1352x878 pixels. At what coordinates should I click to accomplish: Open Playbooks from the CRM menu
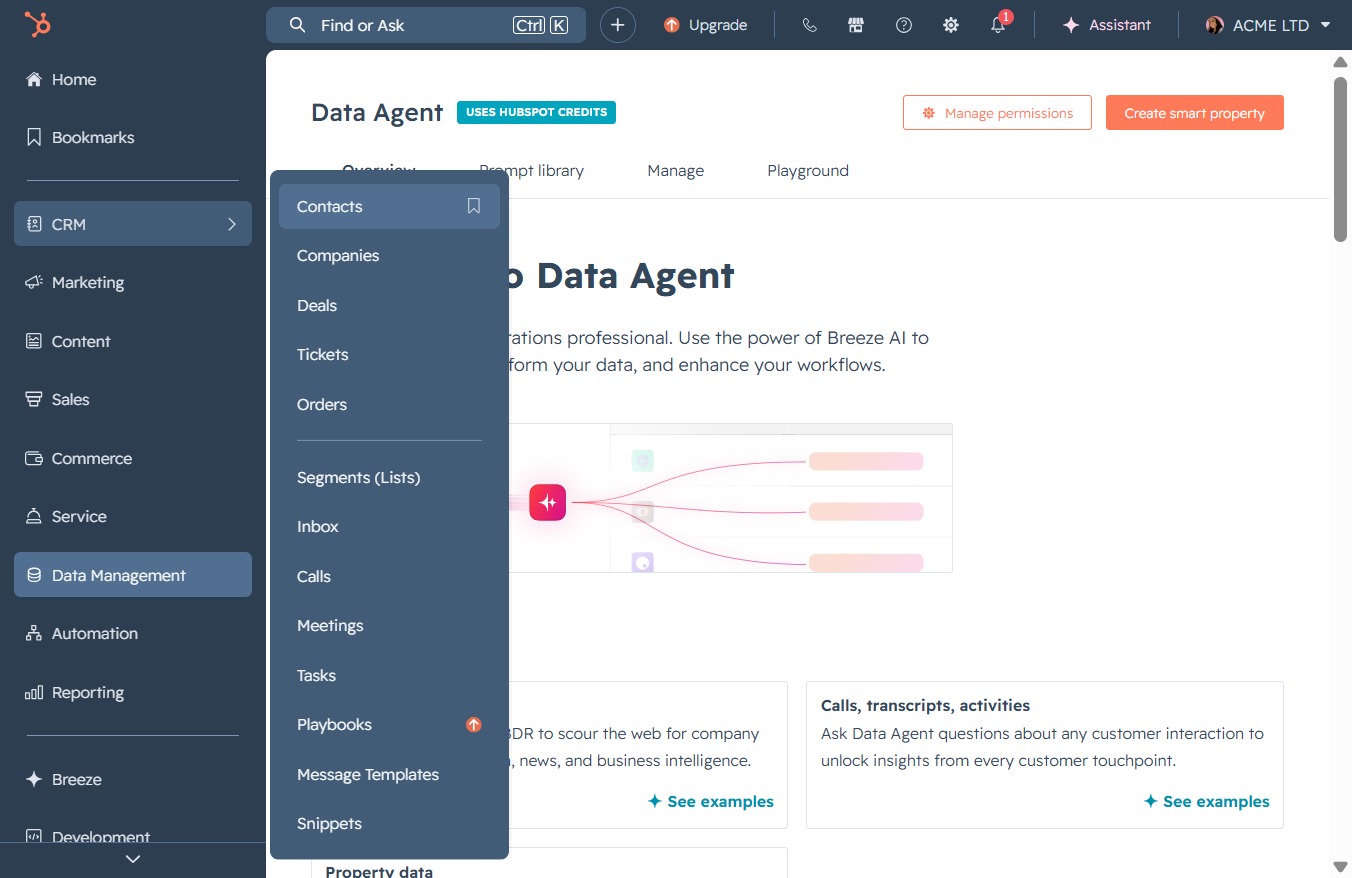tap(389, 724)
